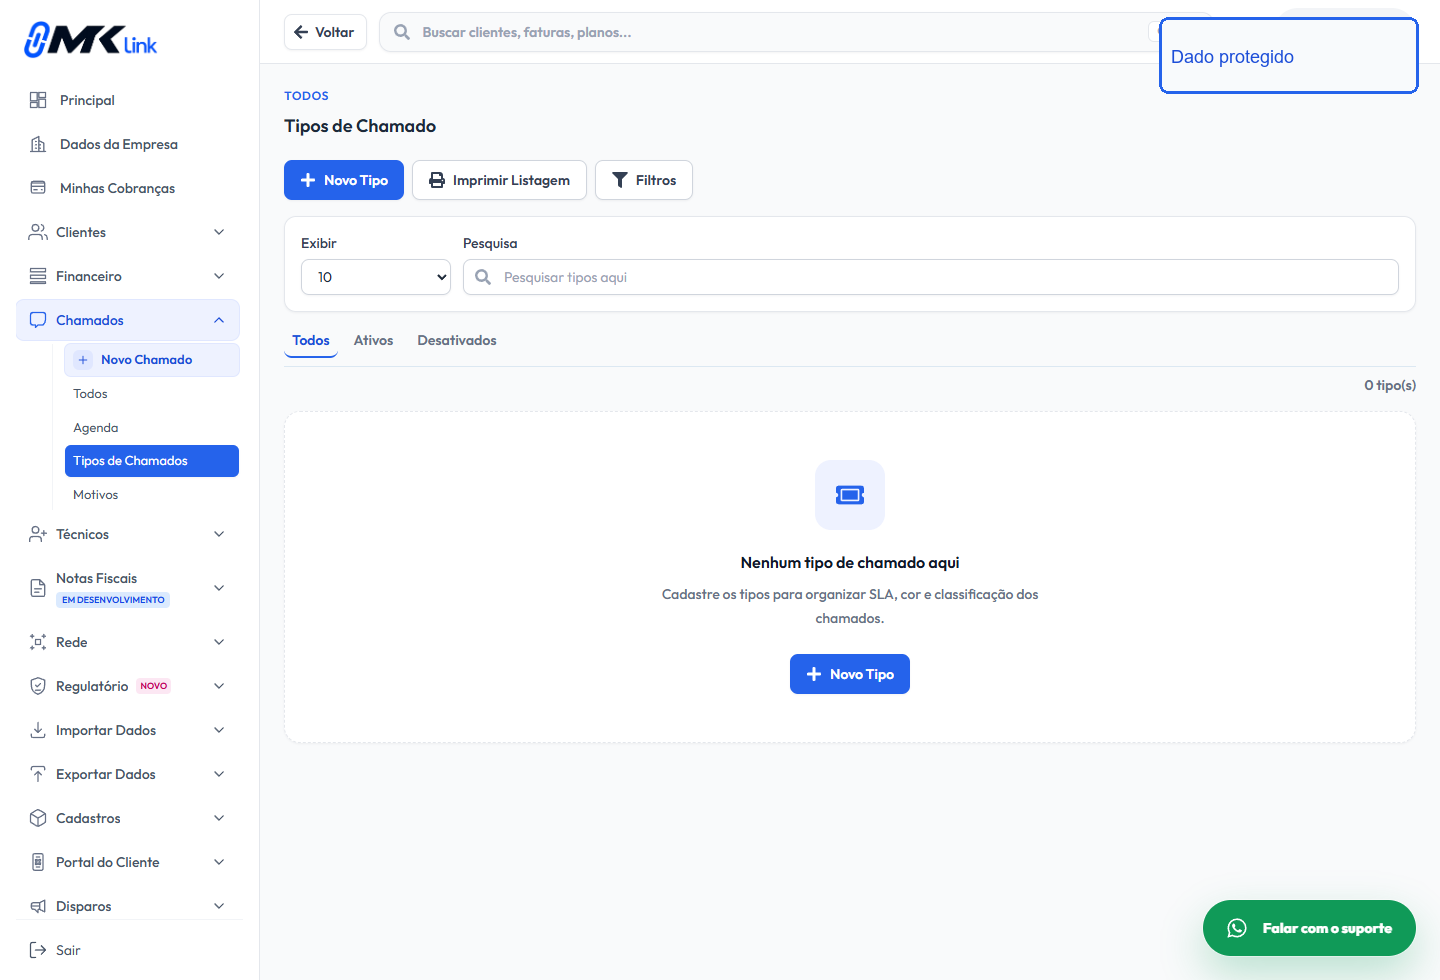Expand the Cadastros menu chevron

tap(219, 818)
